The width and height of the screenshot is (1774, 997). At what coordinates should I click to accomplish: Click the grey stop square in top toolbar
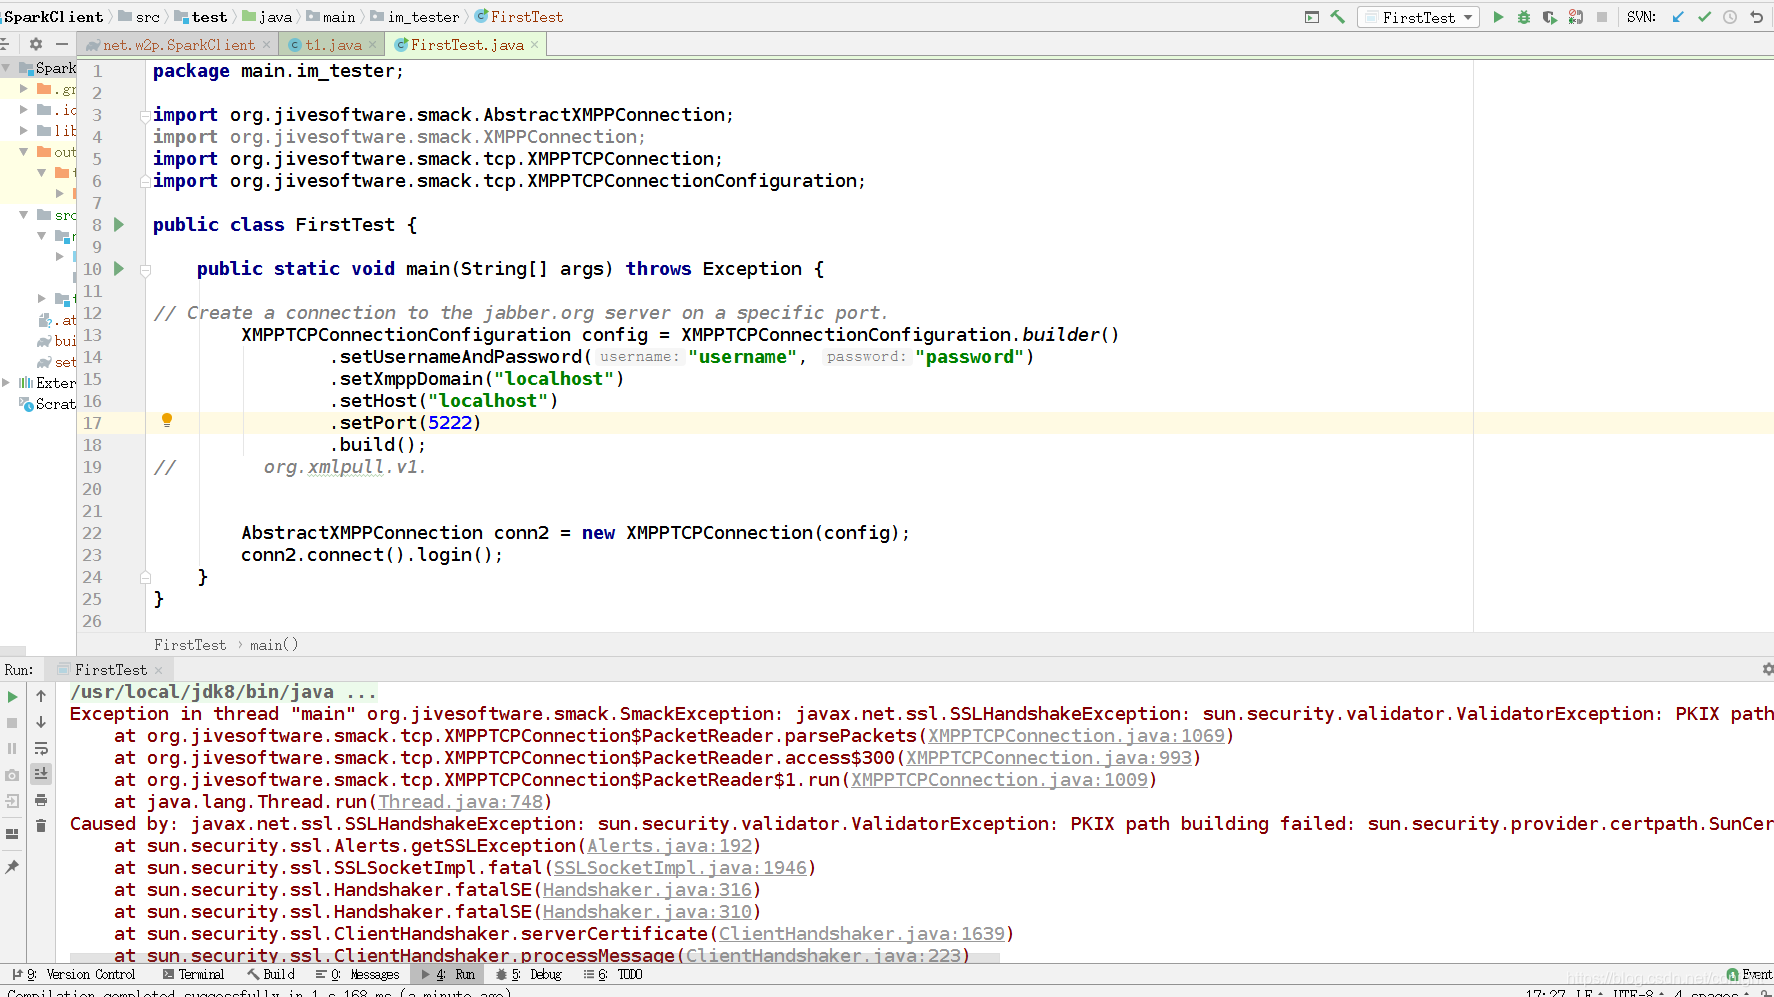[x=1602, y=17]
